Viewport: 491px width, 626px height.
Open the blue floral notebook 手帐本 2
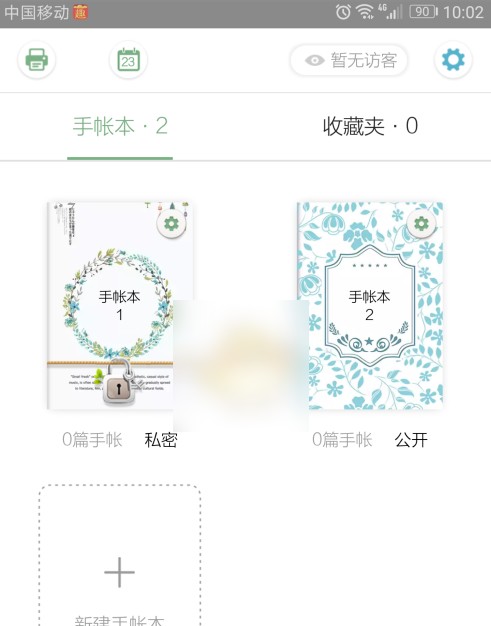(x=370, y=306)
